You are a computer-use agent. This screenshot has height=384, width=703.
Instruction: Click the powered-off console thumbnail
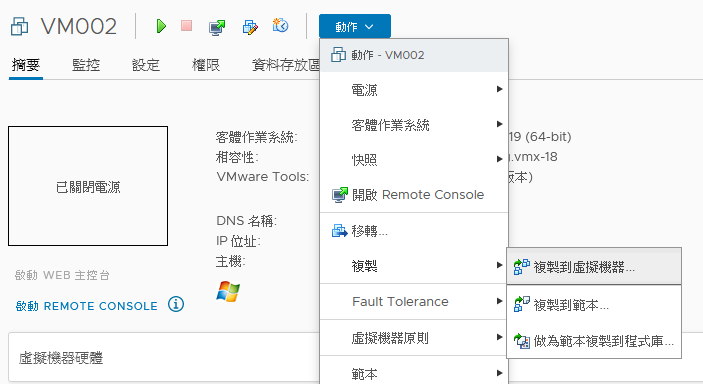click(88, 186)
